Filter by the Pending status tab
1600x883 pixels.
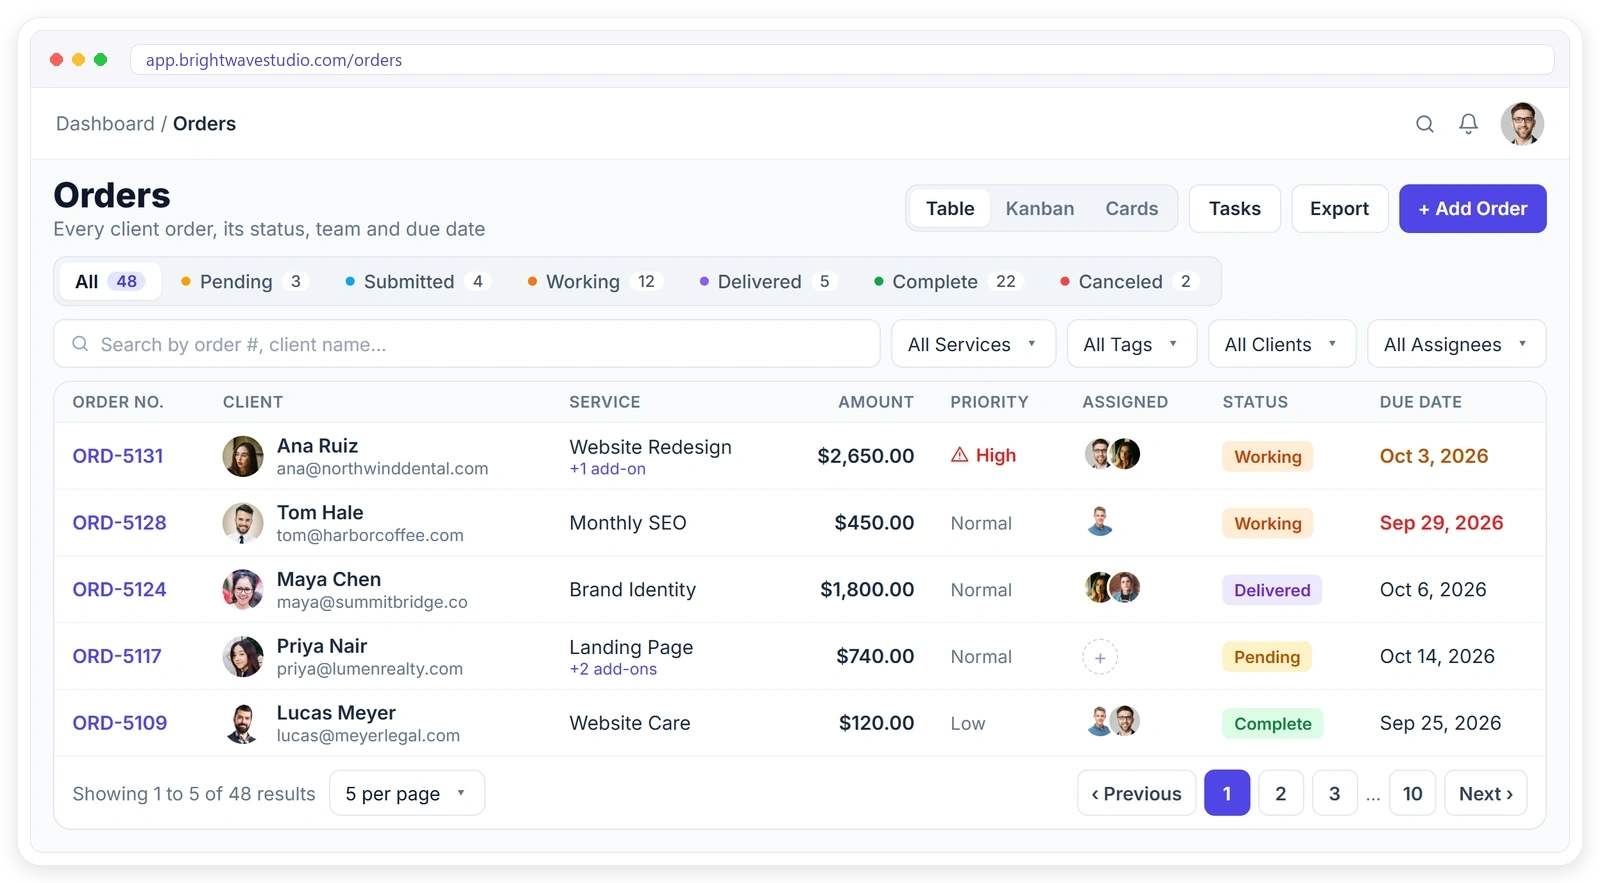coord(243,282)
